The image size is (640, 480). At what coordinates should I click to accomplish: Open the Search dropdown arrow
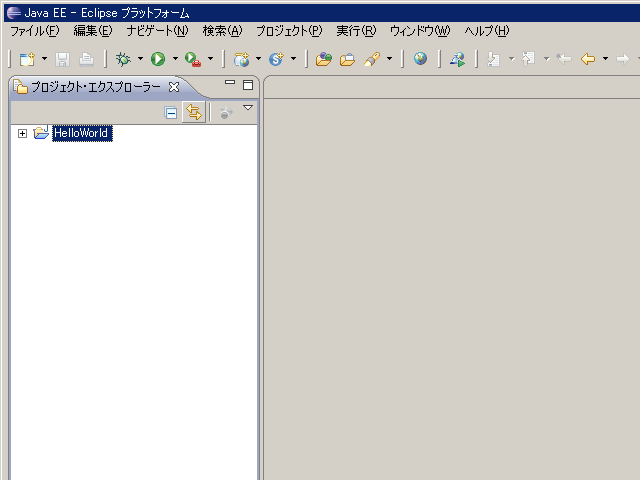click(x=389, y=59)
